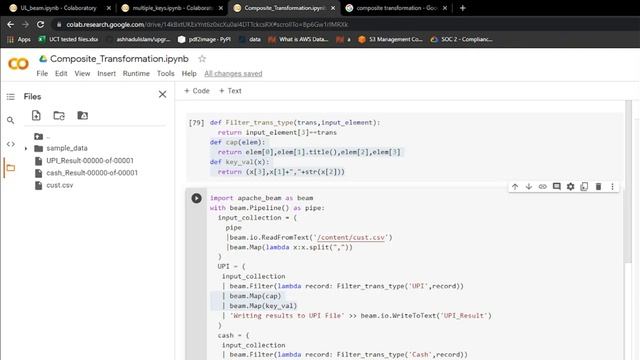Image resolution: width=640 pixels, height=360 pixels.
Task: Open the Edit menu
Action: click(61, 73)
